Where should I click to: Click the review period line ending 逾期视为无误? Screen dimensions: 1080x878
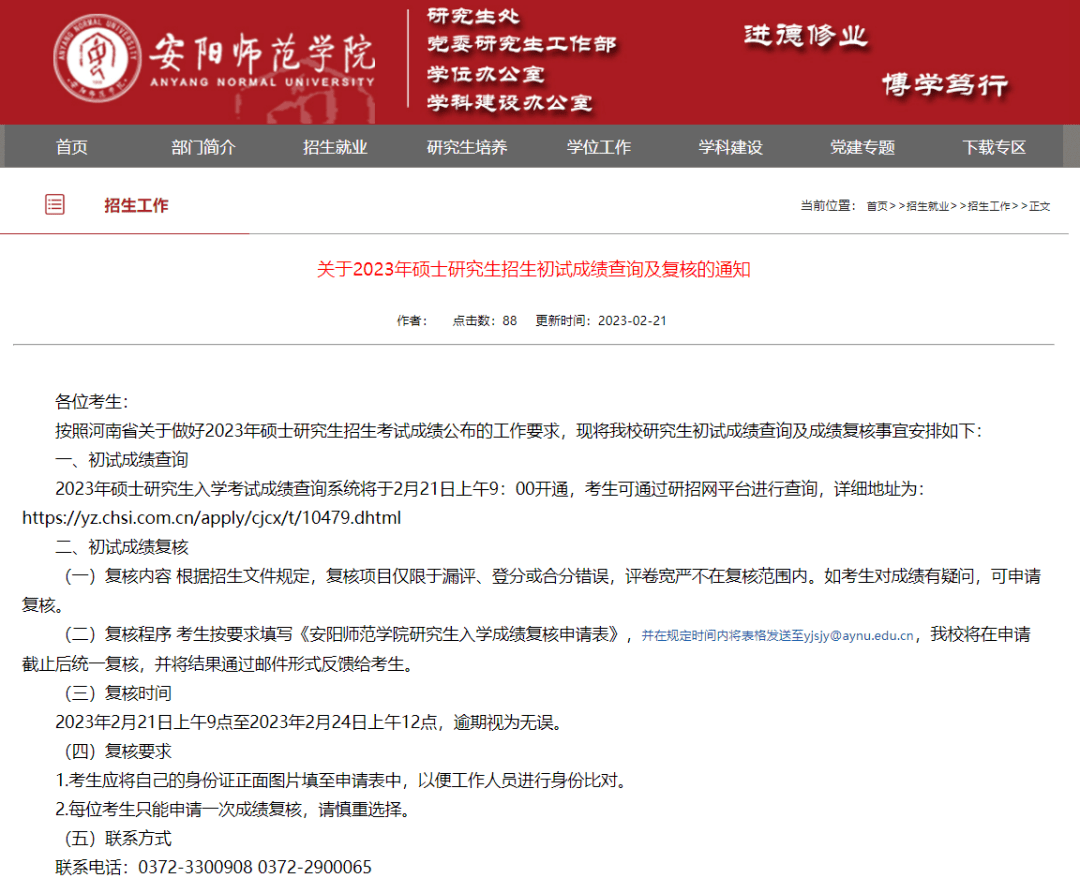pyautogui.click(x=311, y=722)
